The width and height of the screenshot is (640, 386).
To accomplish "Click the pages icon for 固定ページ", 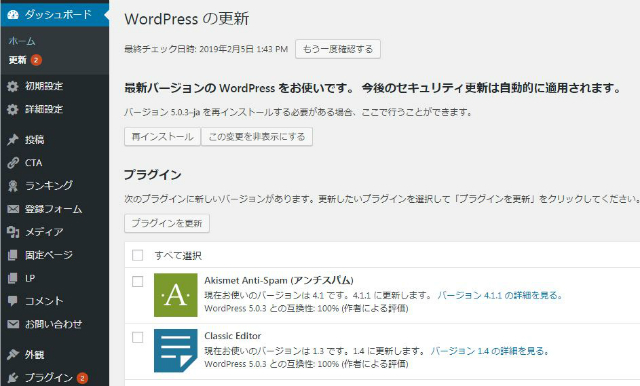I will pos(13,255).
